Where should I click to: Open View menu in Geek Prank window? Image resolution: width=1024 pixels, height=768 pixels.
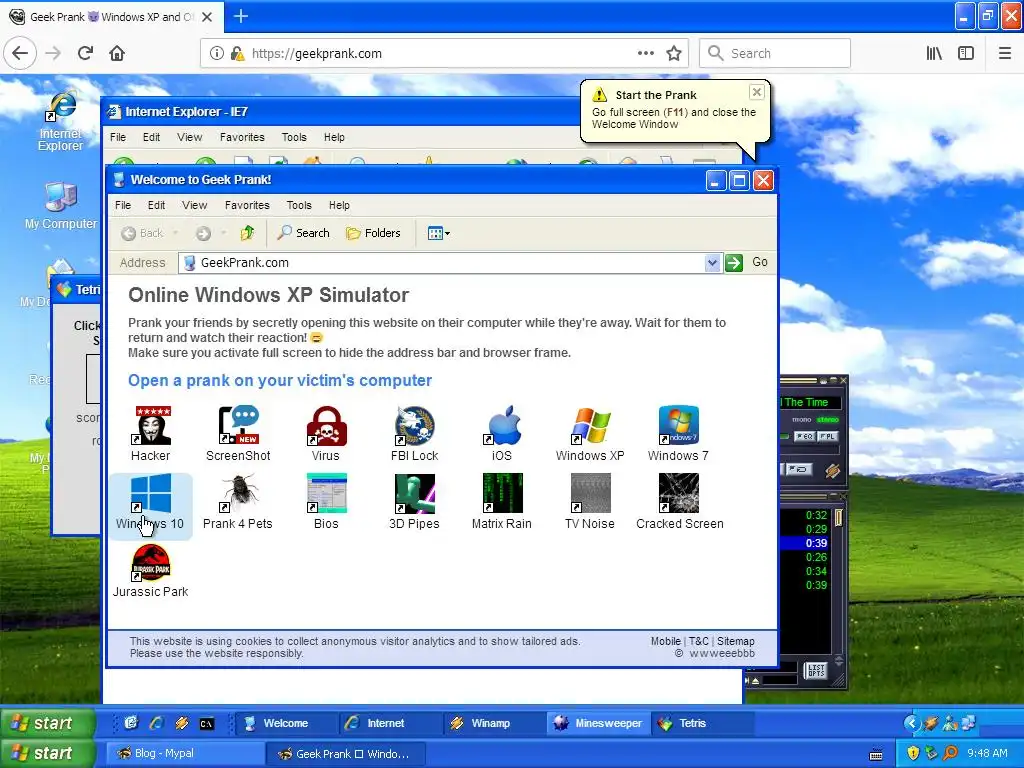(x=195, y=205)
